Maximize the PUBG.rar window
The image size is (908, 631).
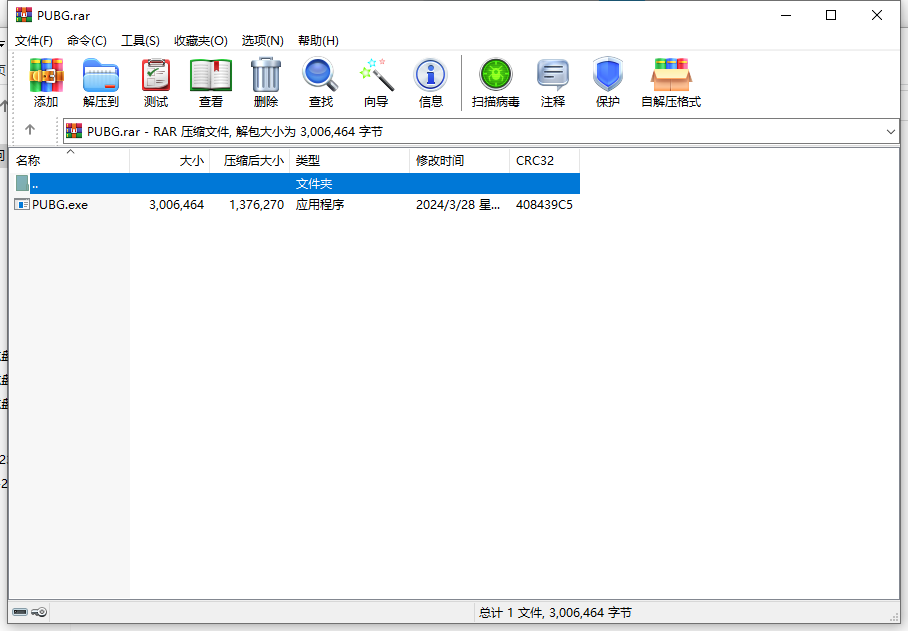pos(831,15)
